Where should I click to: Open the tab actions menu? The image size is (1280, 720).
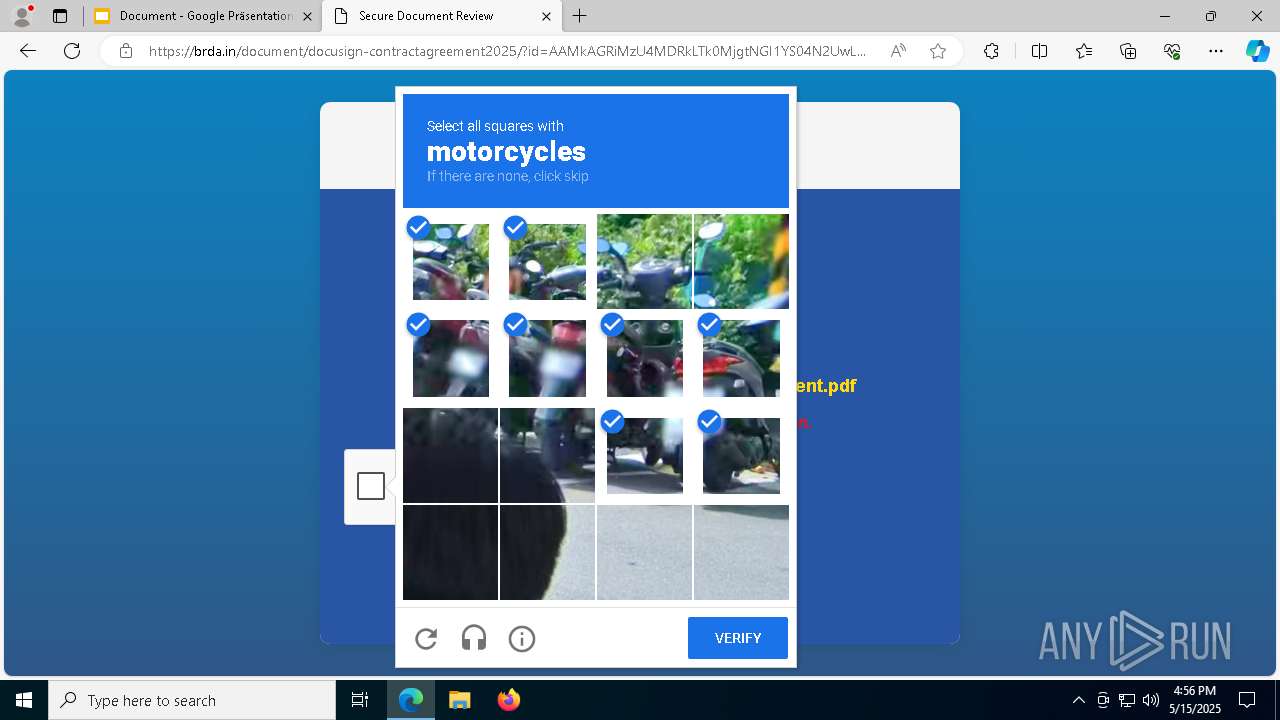(60, 16)
